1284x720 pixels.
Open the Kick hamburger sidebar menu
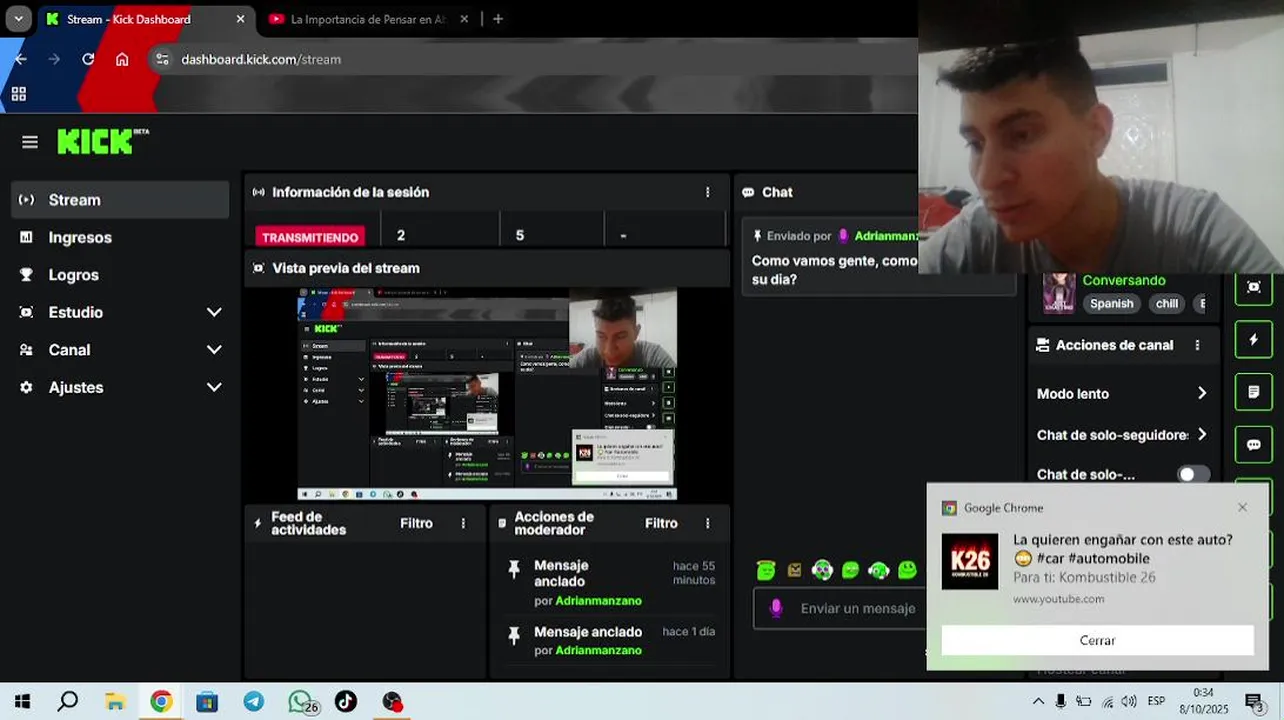point(30,142)
